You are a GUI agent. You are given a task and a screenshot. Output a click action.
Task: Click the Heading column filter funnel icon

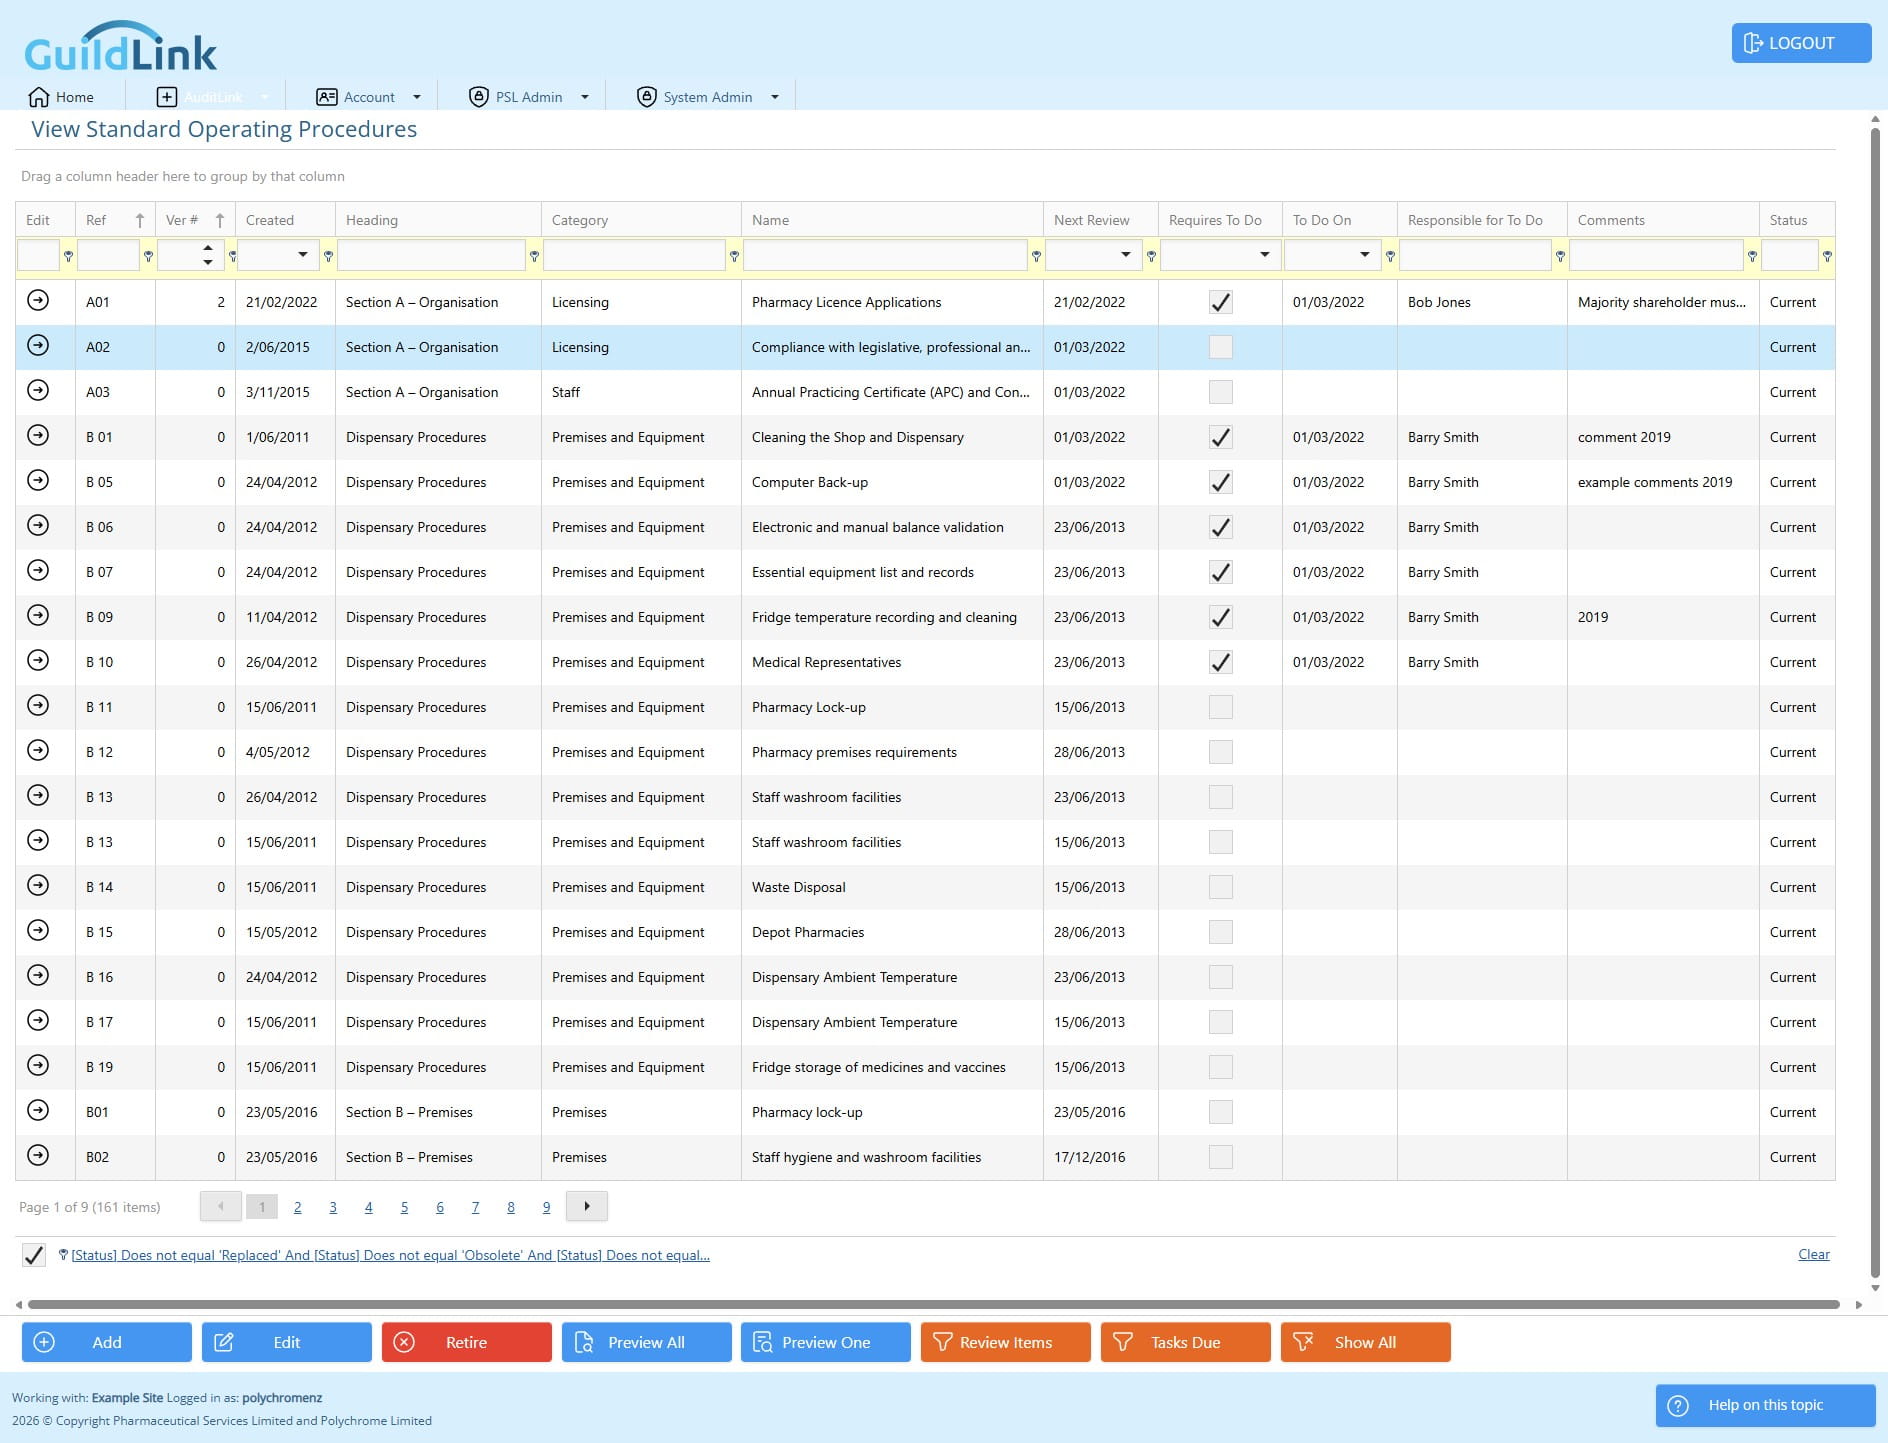[x=534, y=257]
